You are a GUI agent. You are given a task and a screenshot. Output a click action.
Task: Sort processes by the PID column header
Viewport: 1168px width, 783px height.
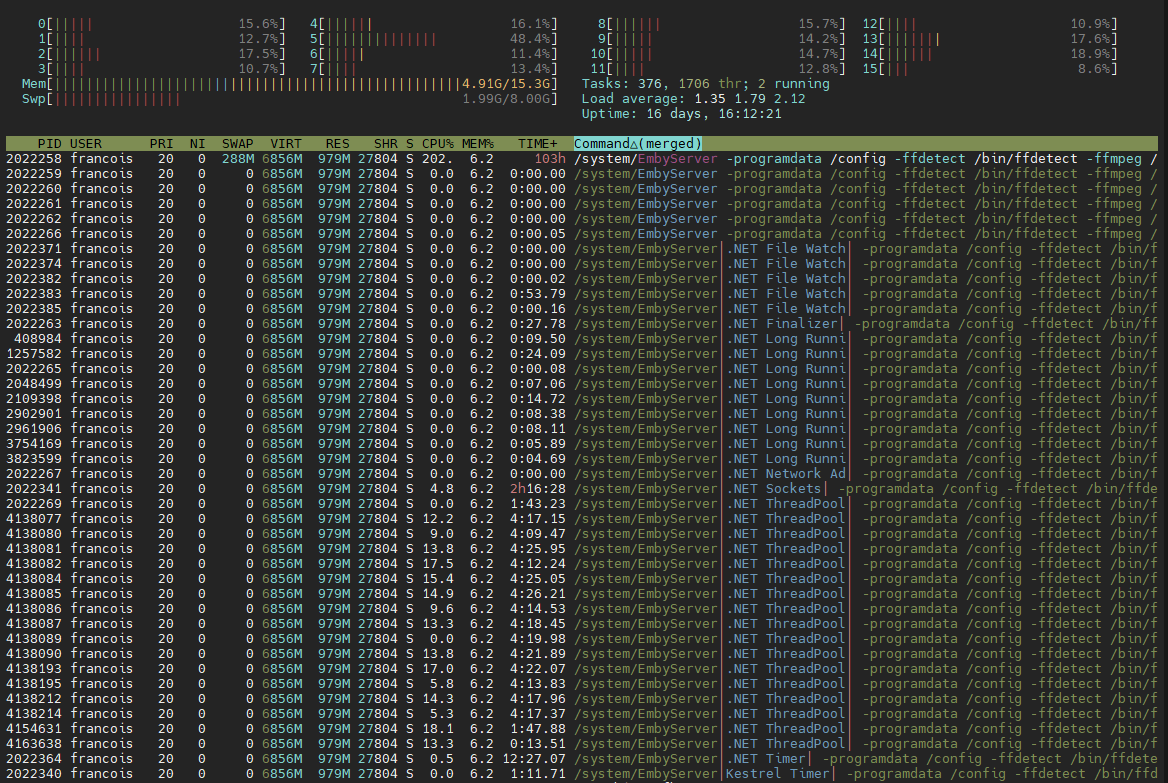point(49,144)
